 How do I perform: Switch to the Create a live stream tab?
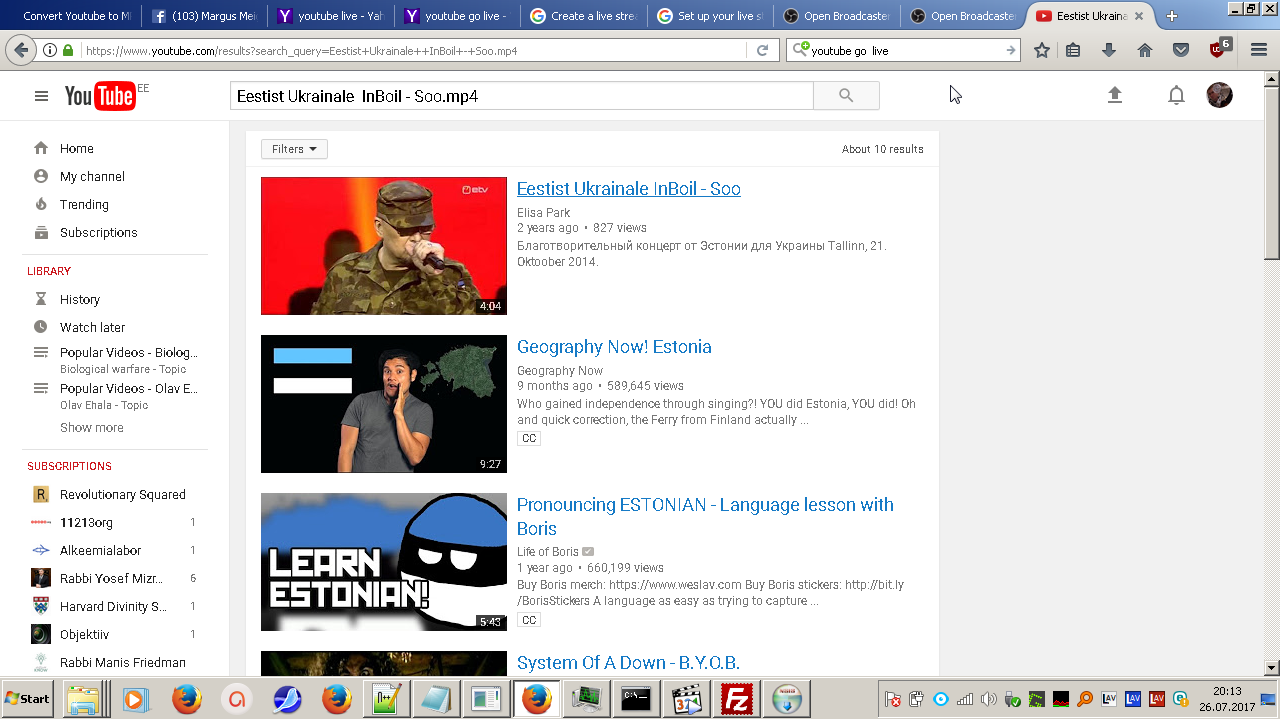tap(584, 16)
